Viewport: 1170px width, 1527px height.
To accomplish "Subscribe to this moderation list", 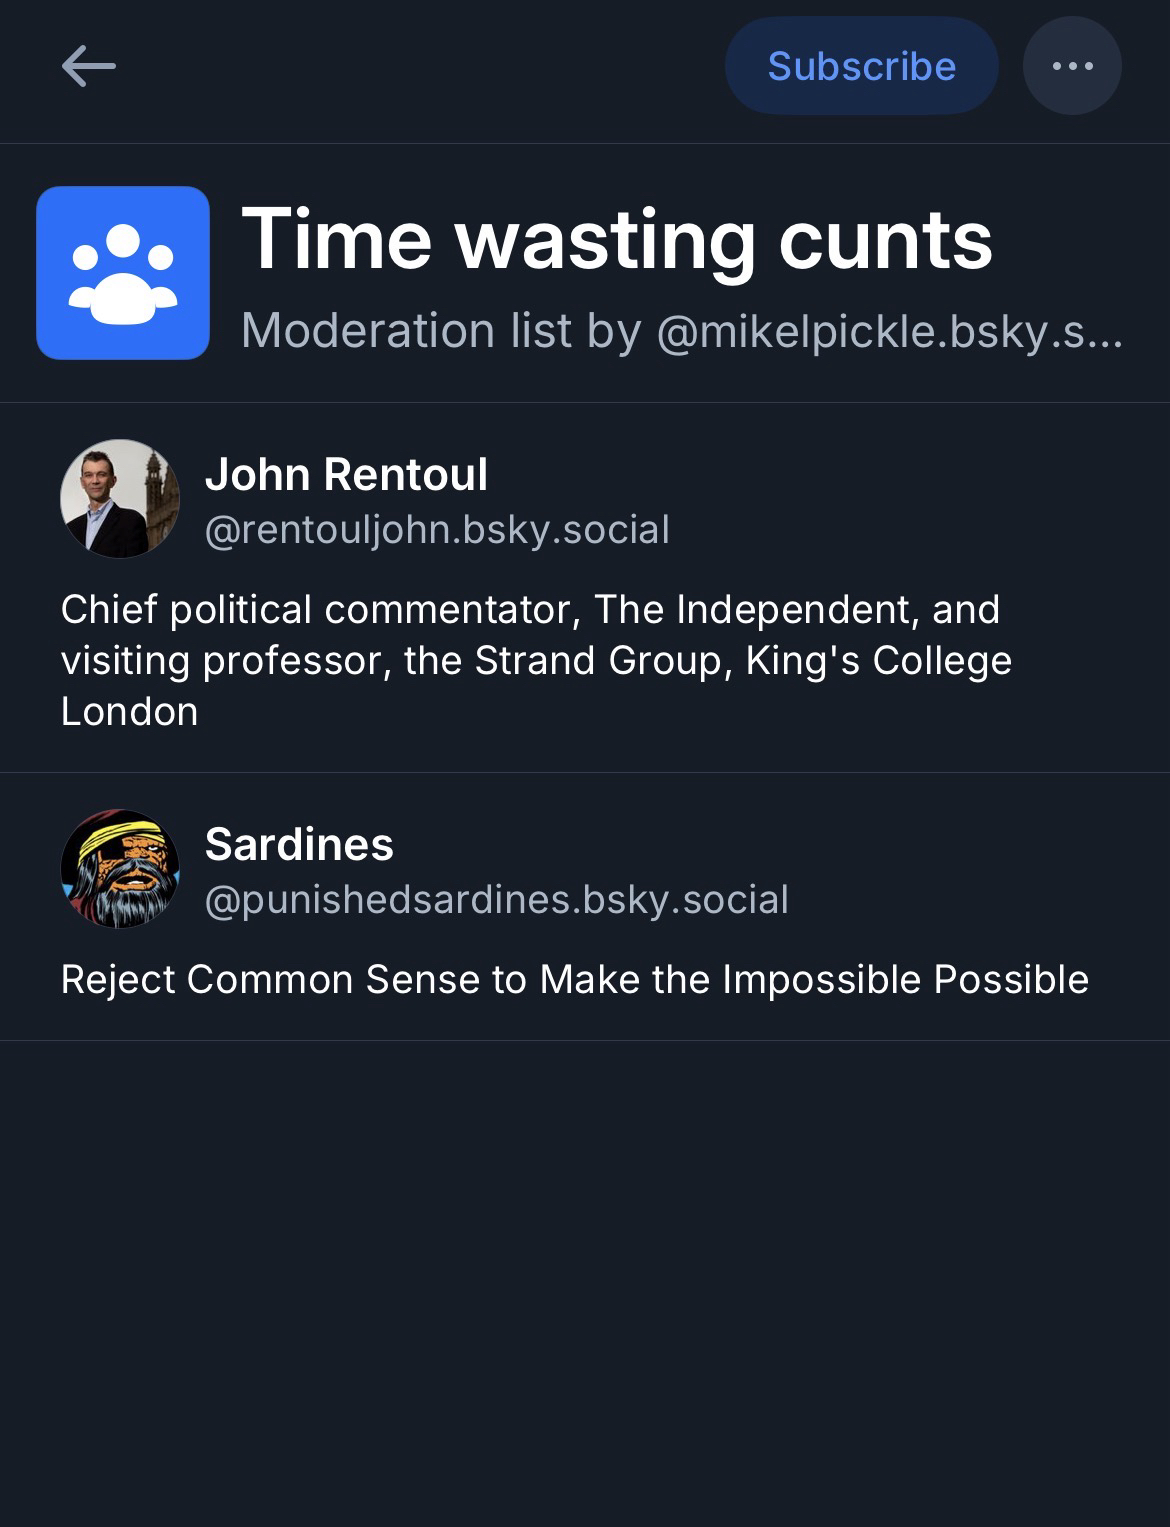I will [861, 66].
